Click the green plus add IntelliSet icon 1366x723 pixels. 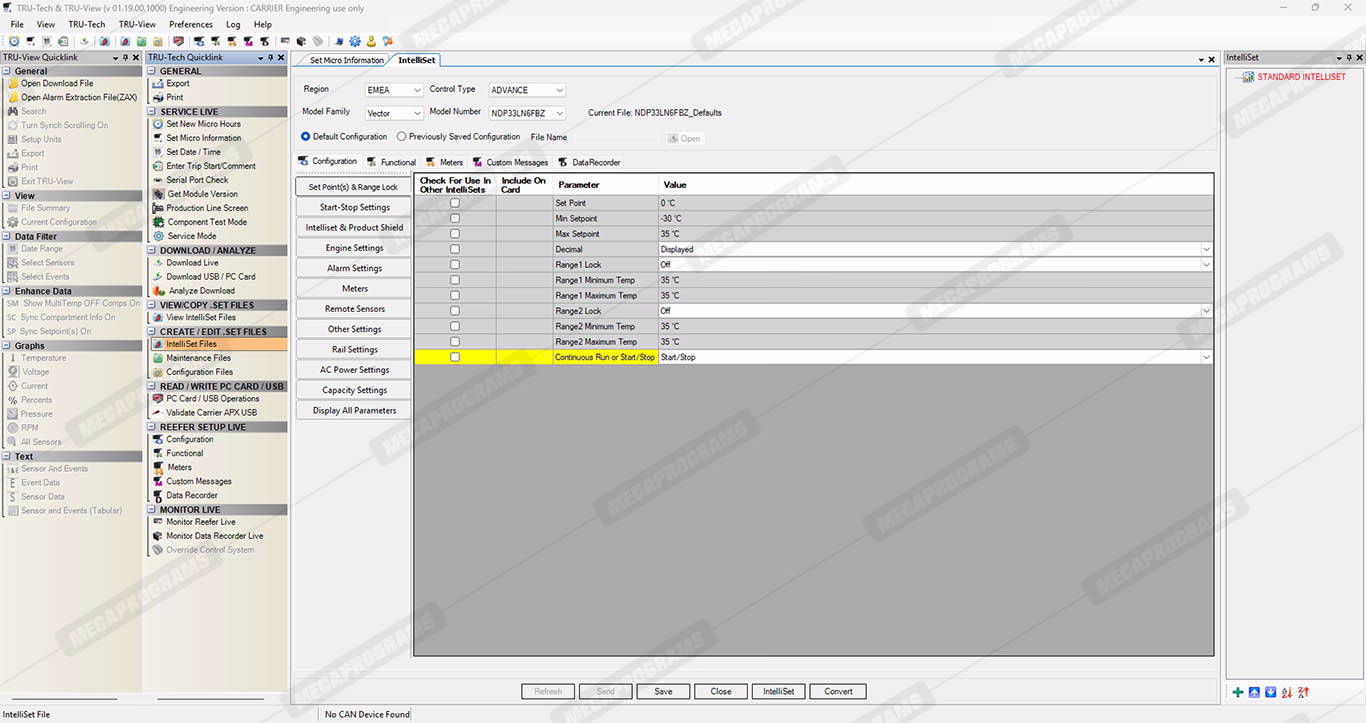point(1238,692)
